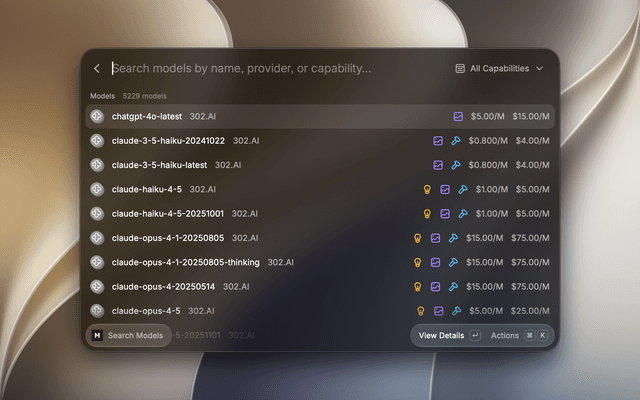Select the chatgpt-4o-latest model name
640x400 pixels.
147,116
